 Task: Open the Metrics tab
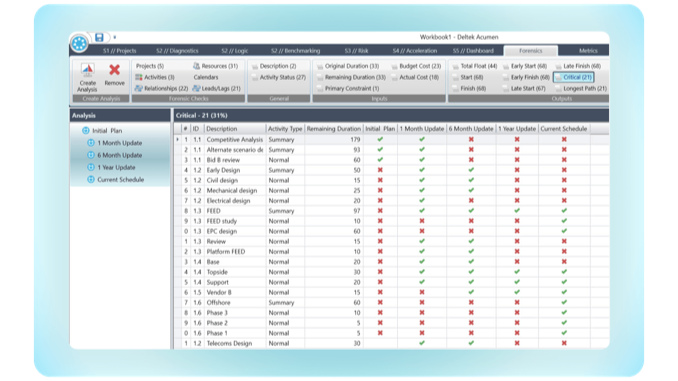click(x=588, y=51)
